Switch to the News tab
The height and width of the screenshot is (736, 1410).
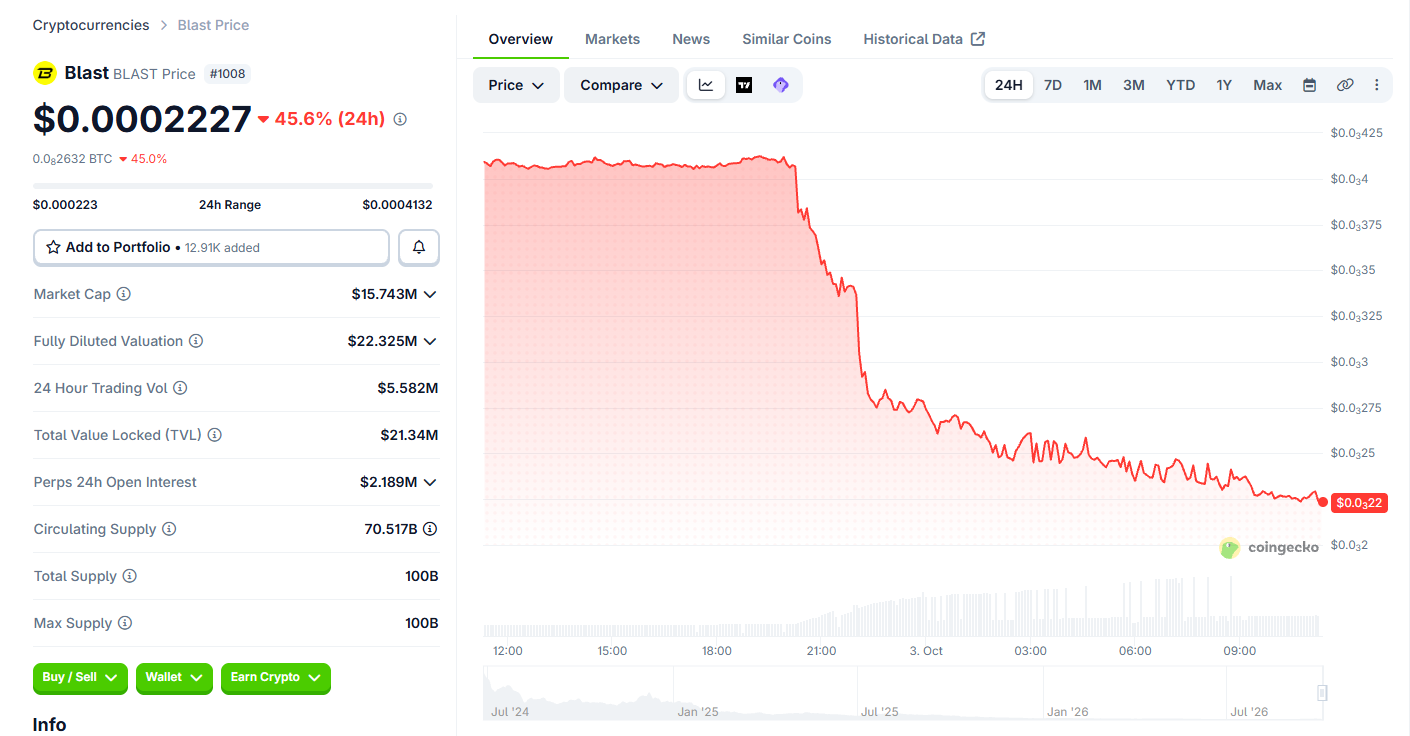pyautogui.click(x=691, y=39)
